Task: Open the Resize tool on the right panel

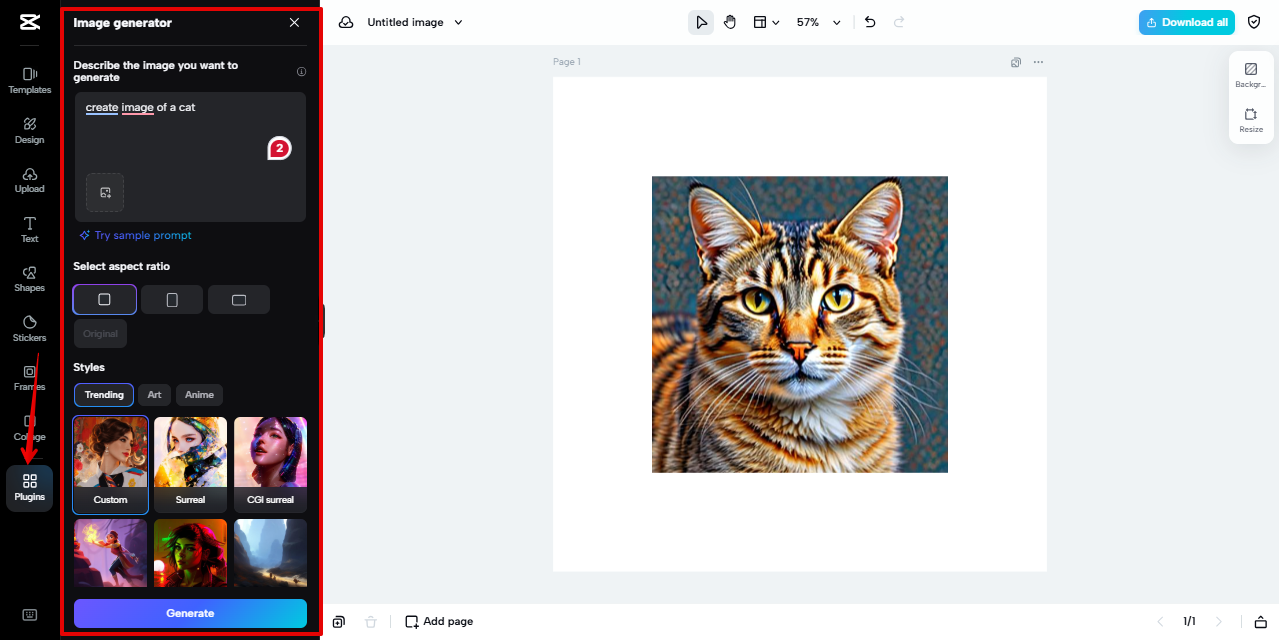Action: 1251,120
